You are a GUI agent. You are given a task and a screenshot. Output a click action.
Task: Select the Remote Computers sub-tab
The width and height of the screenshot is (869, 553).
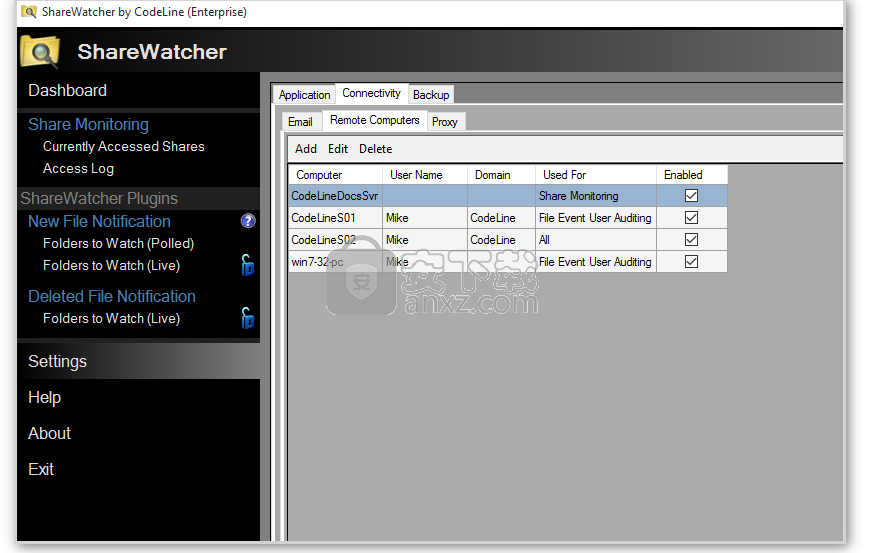click(x=375, y=120)
